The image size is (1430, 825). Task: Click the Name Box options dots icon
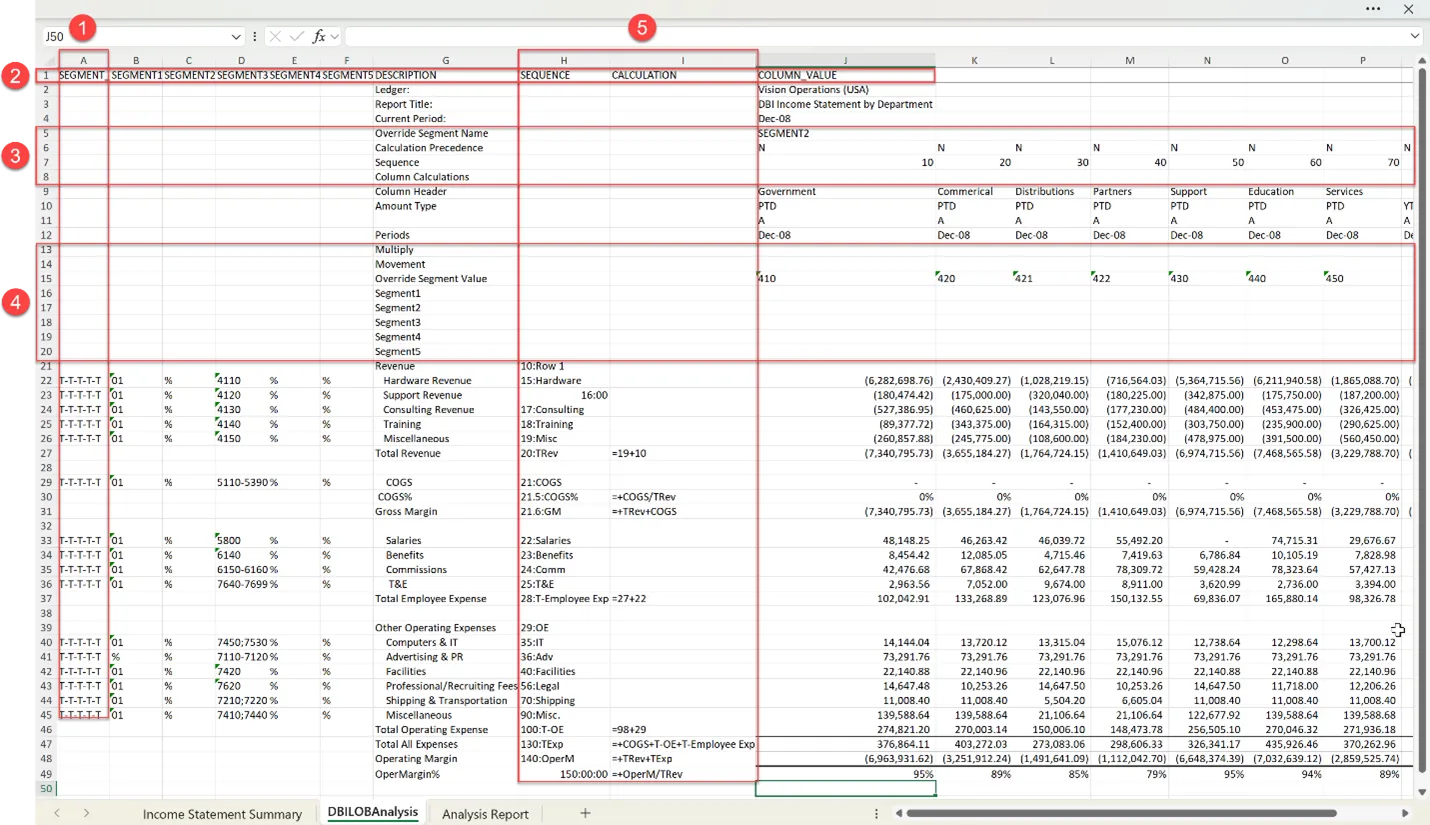coord(256,36)
